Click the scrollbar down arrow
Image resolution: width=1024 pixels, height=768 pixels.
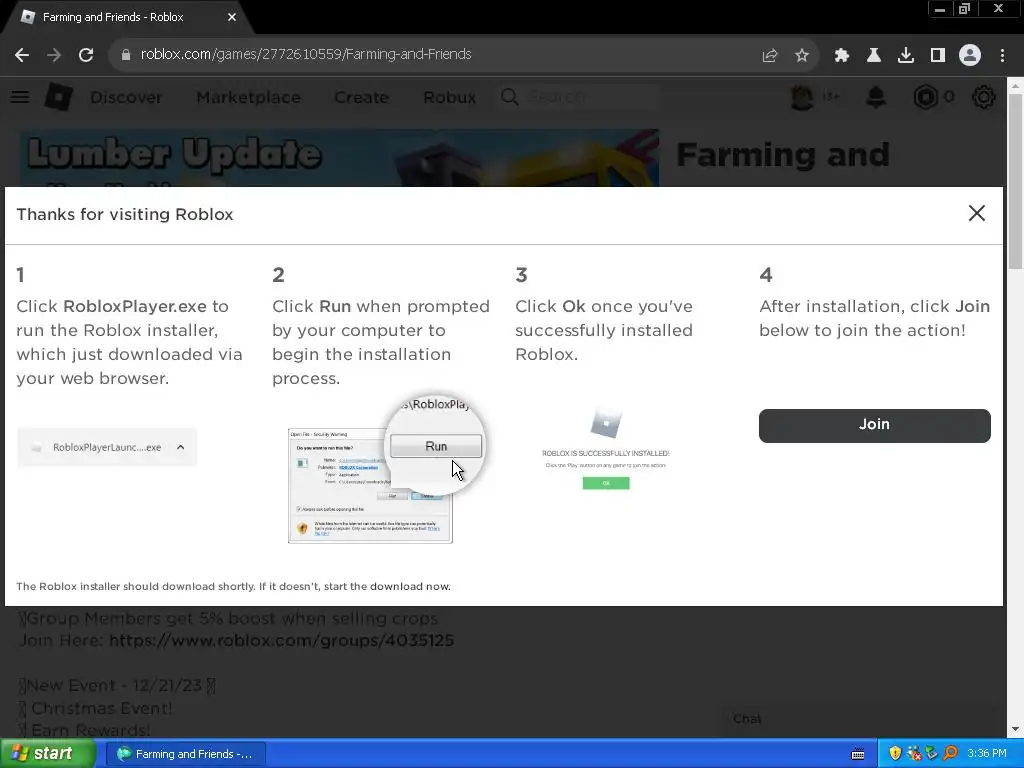pyautogui.click(x=1015, y=729)
